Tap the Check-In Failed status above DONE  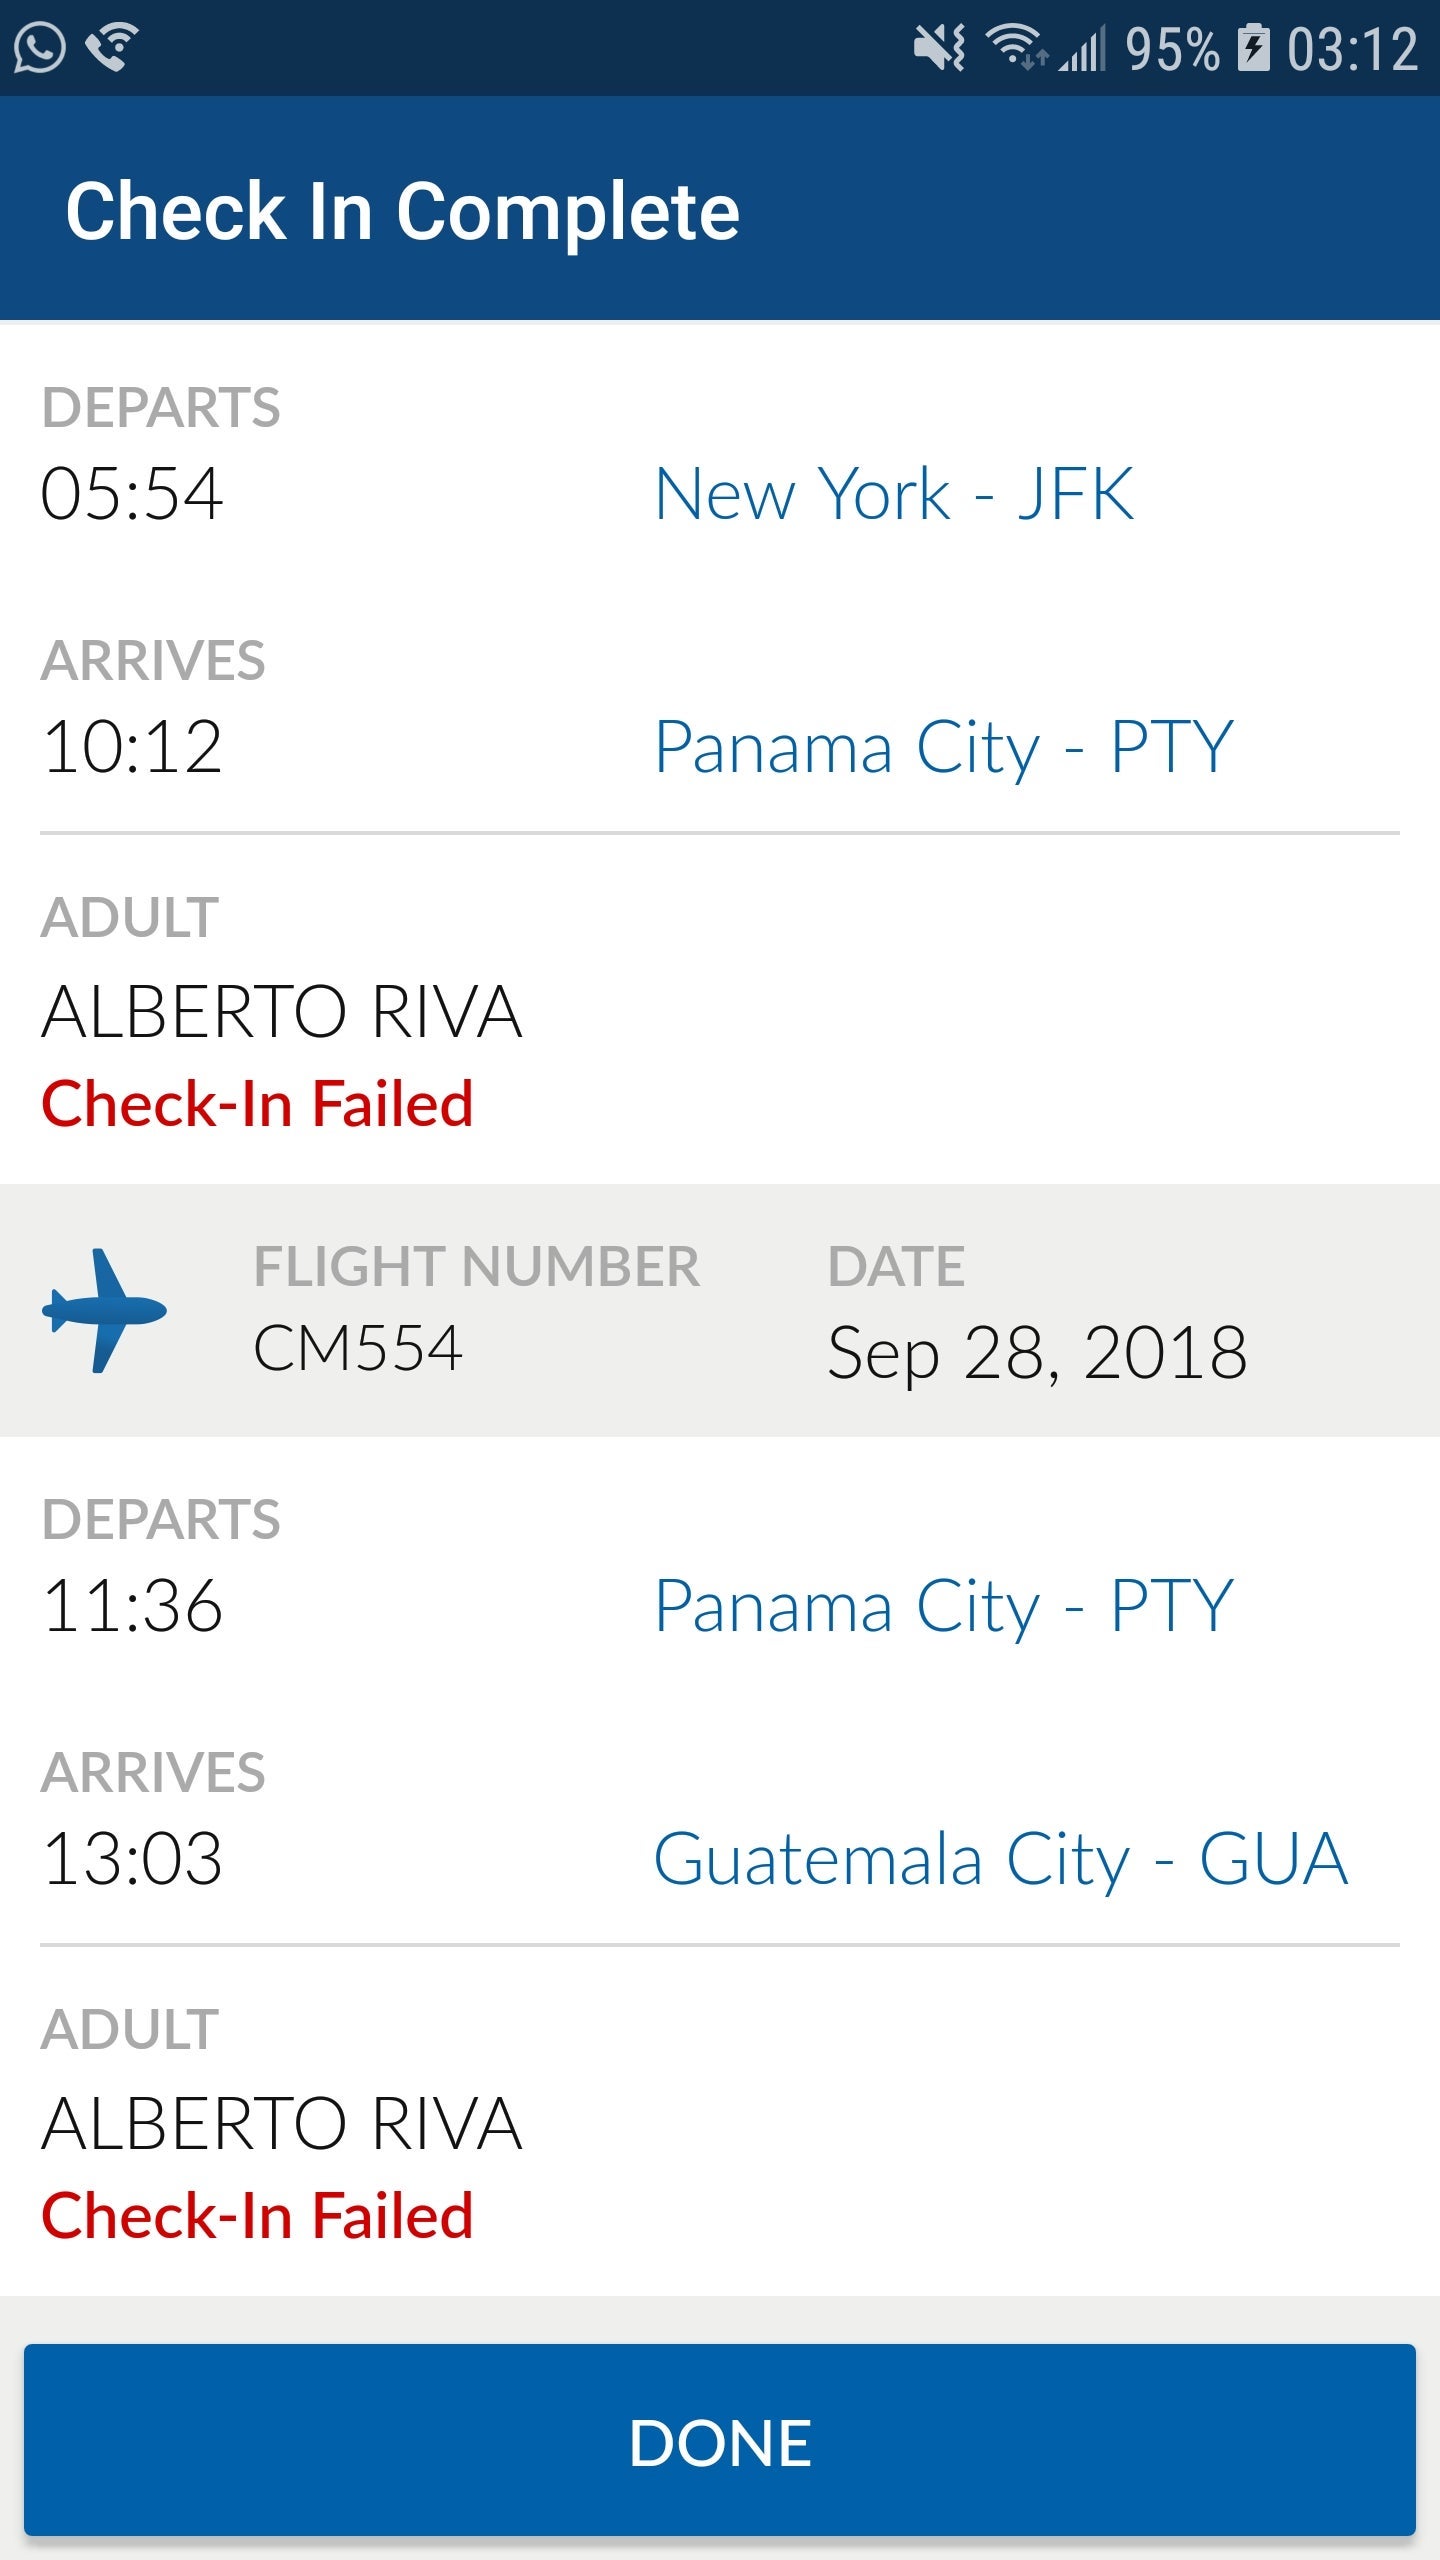coord(257,2216)
